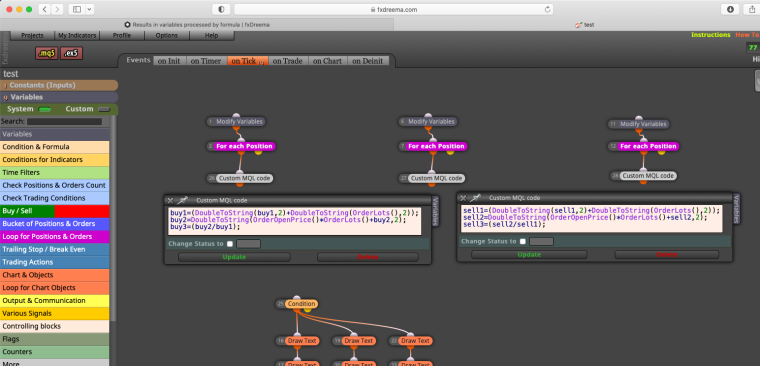Click Update in the left dialog
The width and height of the screenshot is (760, 366).
click(x=234, y=257)
